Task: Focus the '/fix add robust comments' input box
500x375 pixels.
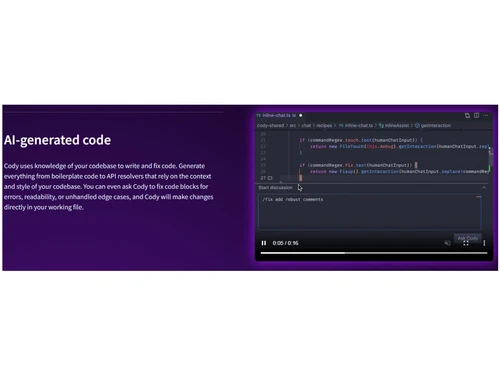Action: coord(370,212)
